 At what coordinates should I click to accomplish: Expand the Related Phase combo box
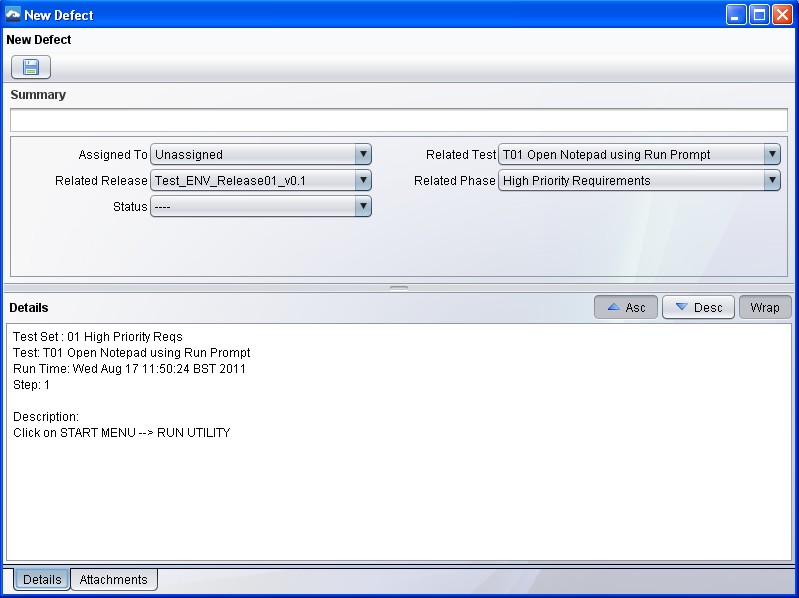pos(639,180)
